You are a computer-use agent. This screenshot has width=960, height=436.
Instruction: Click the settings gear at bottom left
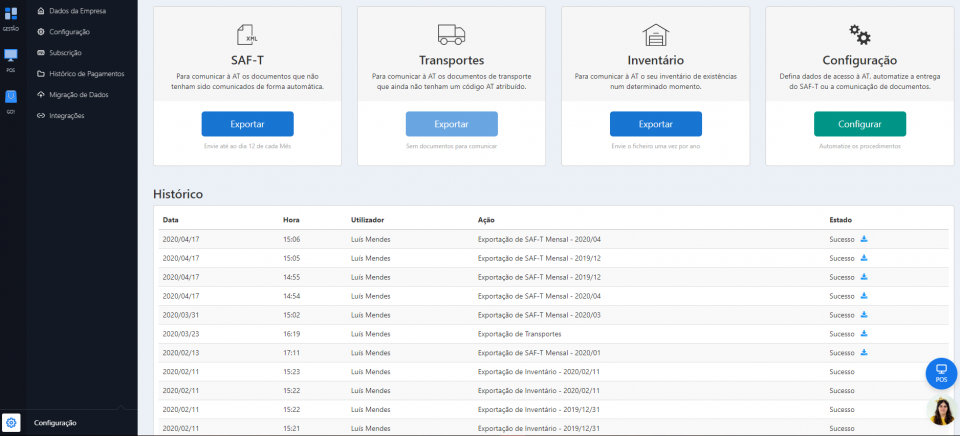tap(11, 422)
